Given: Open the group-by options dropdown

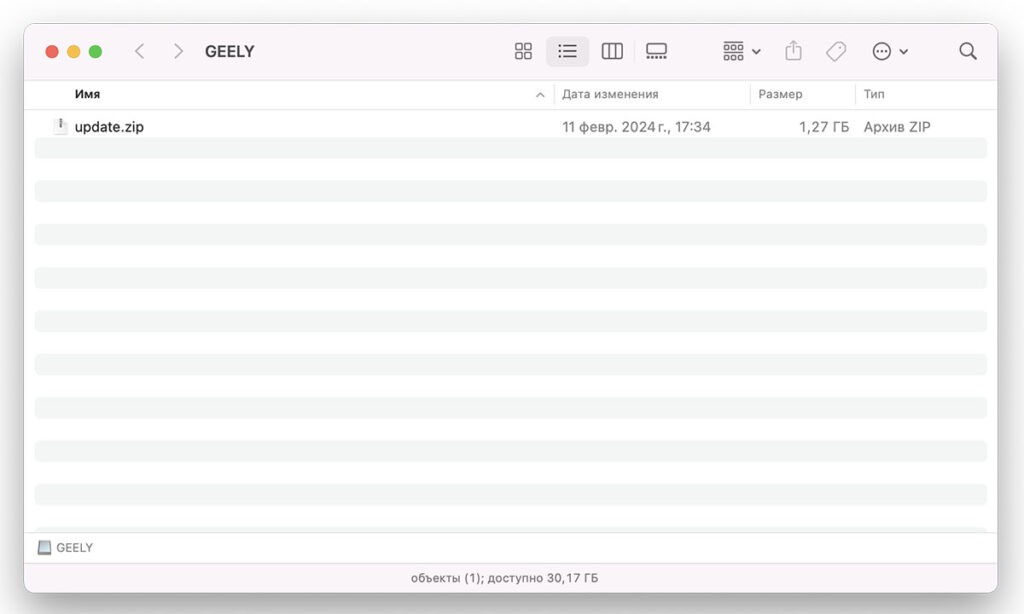Looking at the screenshot, I should click(741, 51).
